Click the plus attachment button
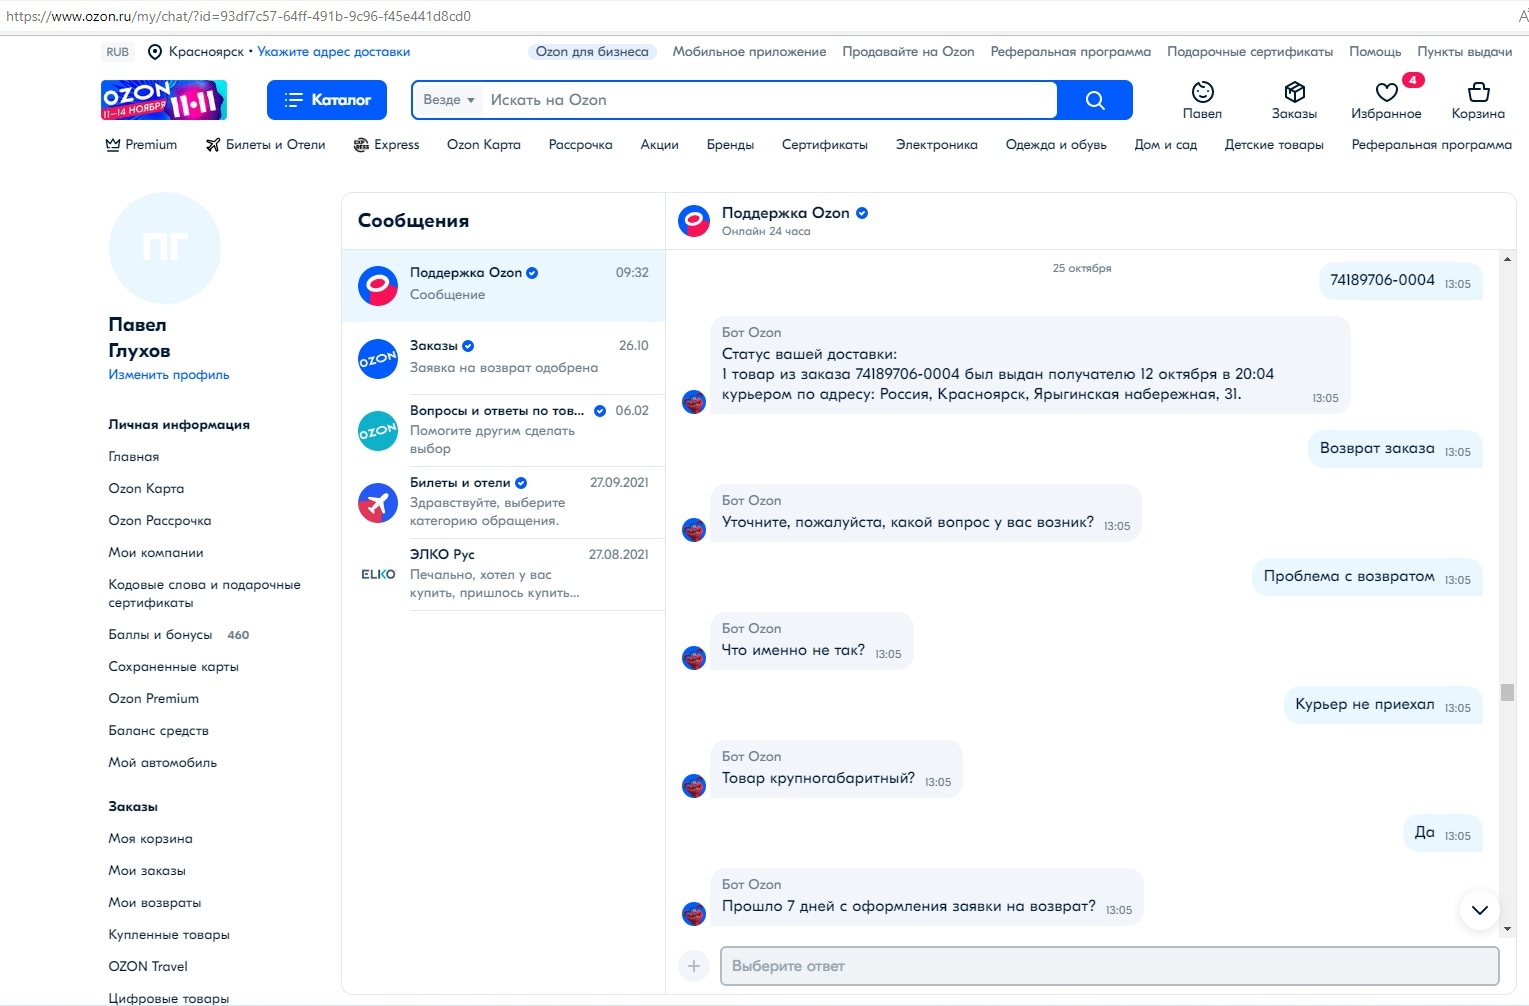 point(694,966)
